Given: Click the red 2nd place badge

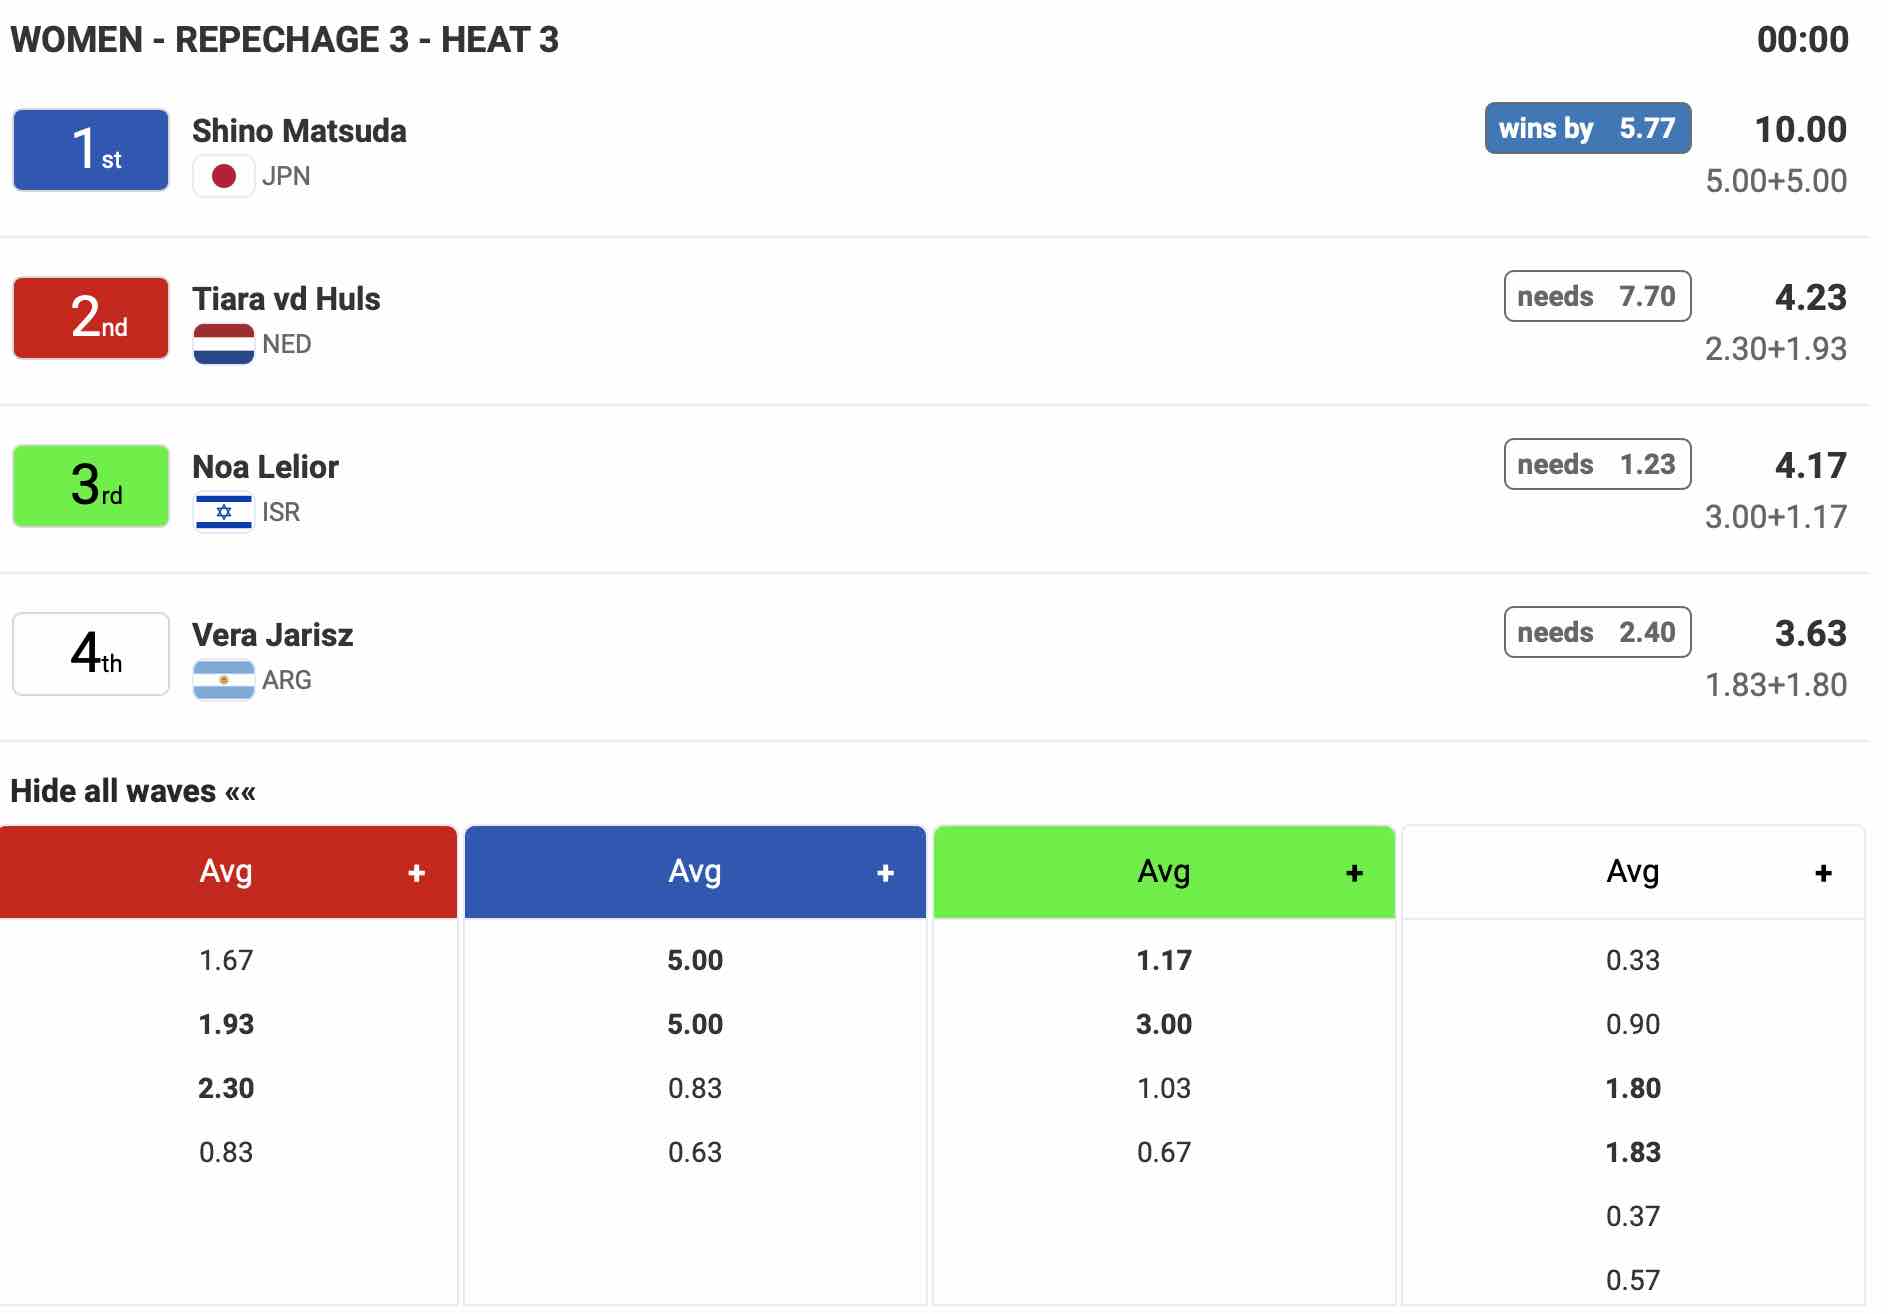Looking at the screenshot, I should pos(91,318).
